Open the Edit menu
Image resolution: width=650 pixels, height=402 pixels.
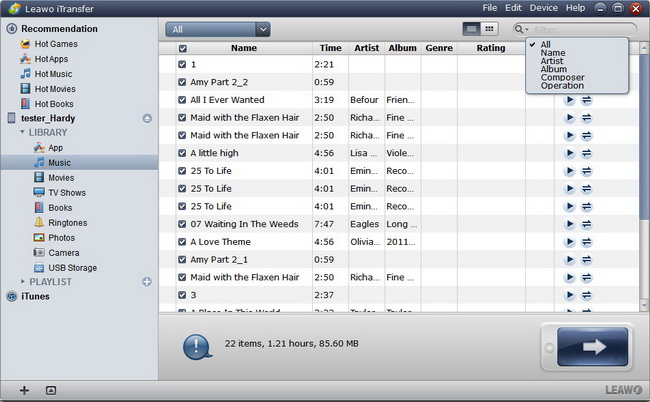[513, 8]
